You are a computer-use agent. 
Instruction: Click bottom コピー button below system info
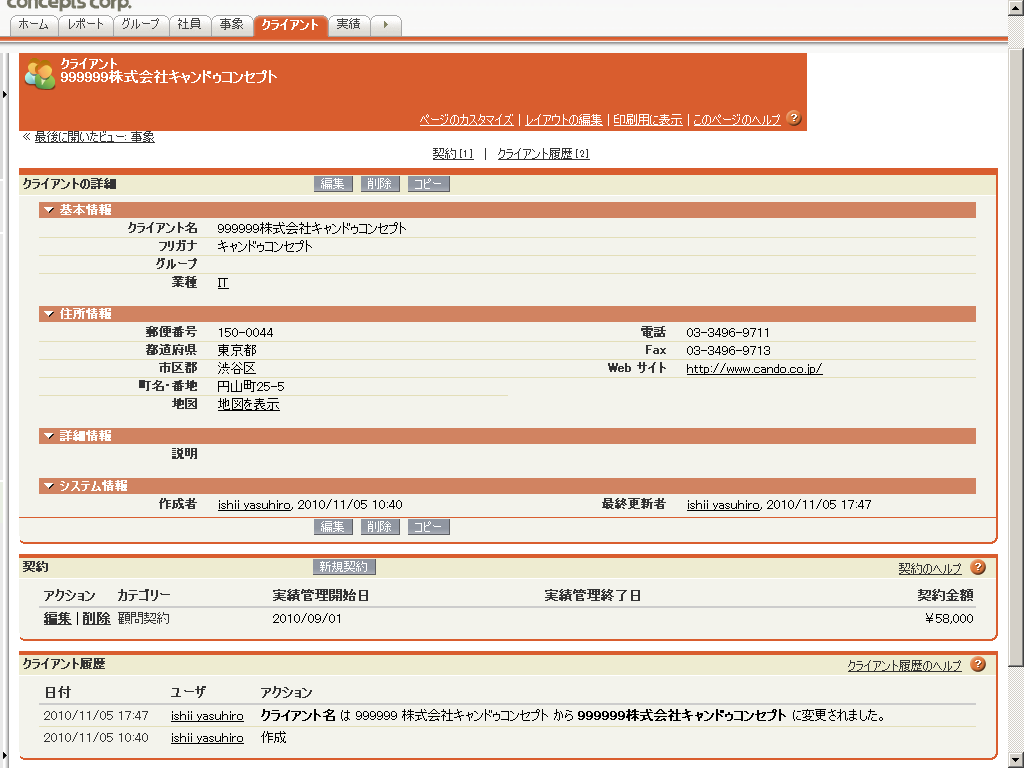click(428, 527)
